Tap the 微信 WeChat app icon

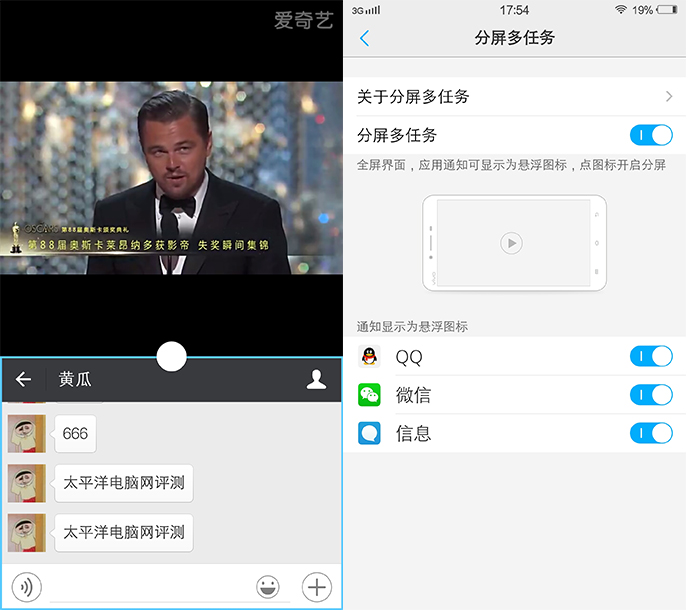[x=370, y=395]
